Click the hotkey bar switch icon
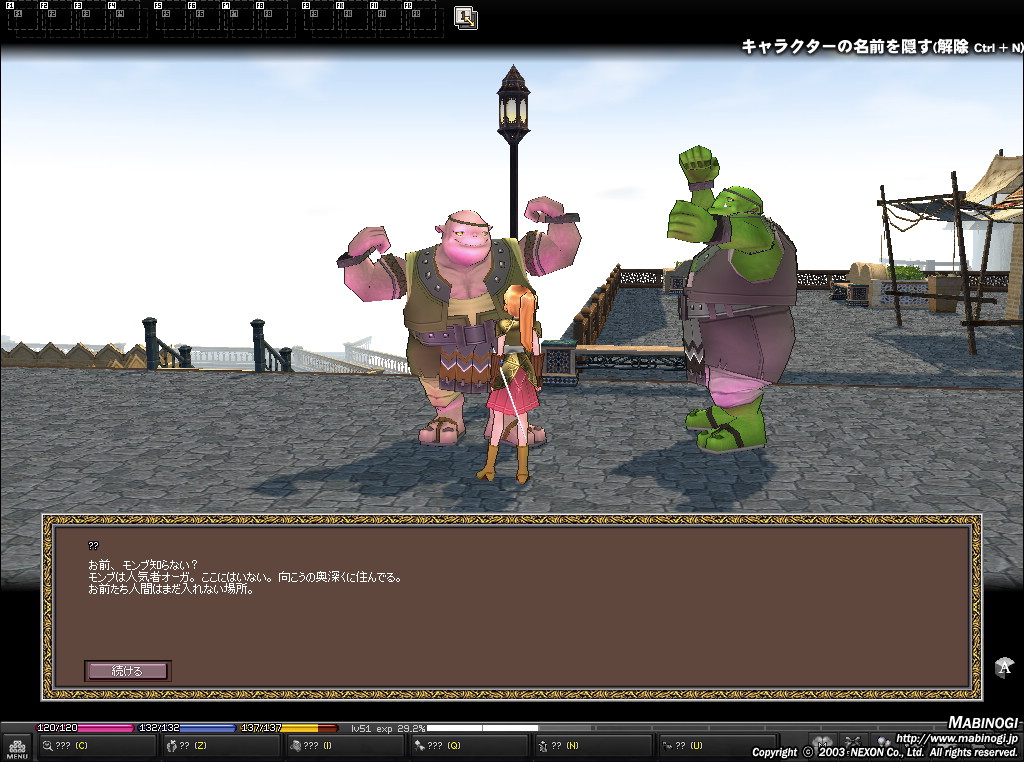This screenshot has height=762, width=1024. pyautogui.click(x=466, y=17)
